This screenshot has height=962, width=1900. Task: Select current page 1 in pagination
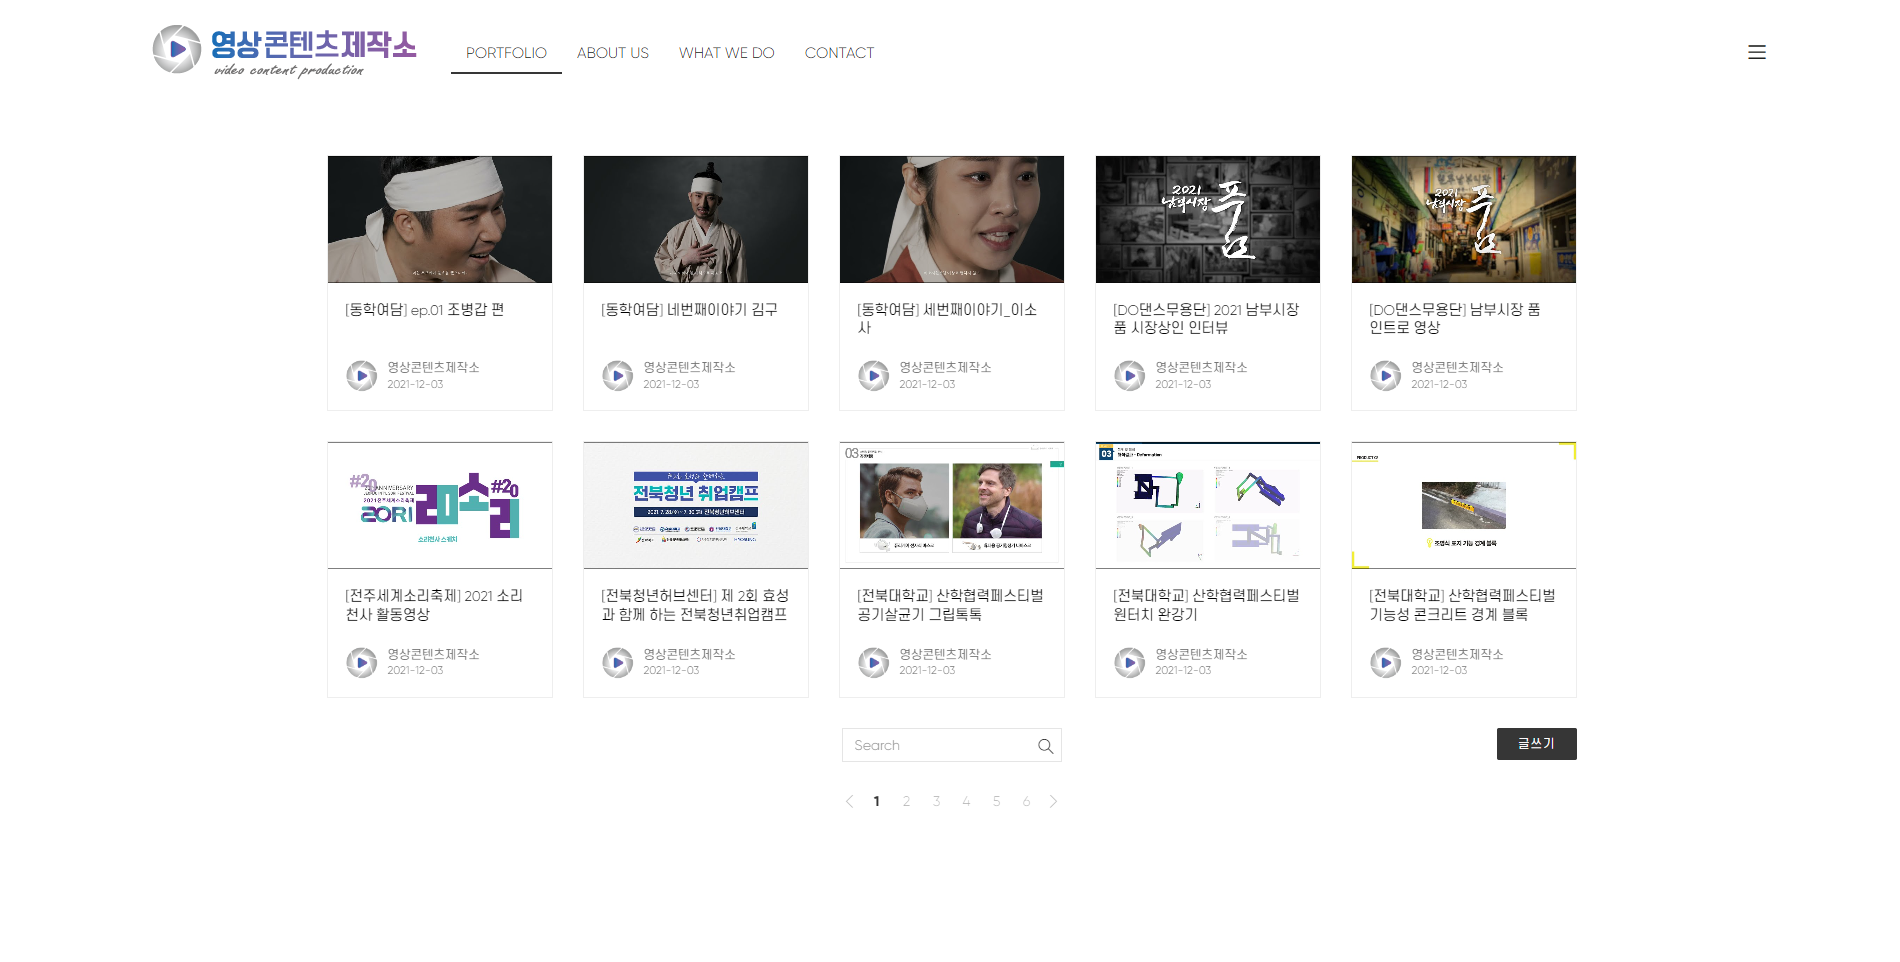click(876, 801)
